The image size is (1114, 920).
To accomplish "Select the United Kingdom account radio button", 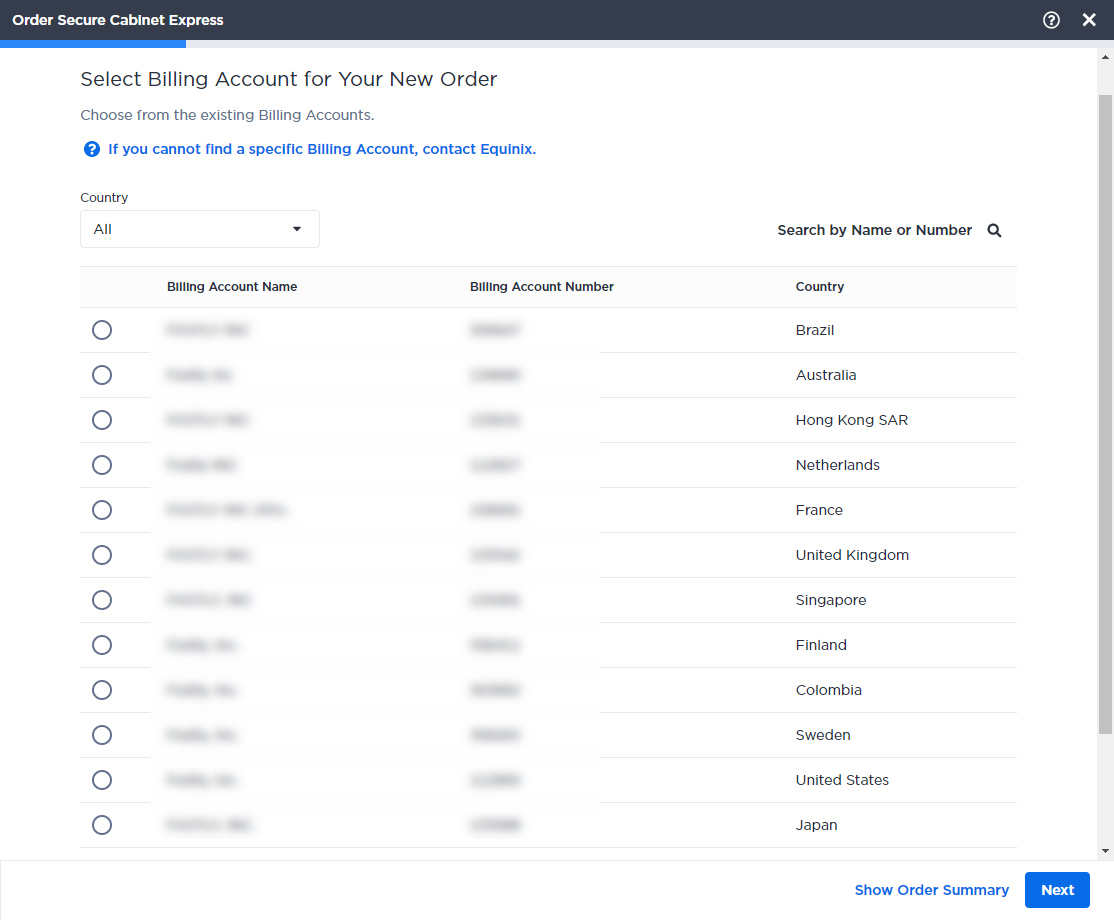I will coord(102,555).
